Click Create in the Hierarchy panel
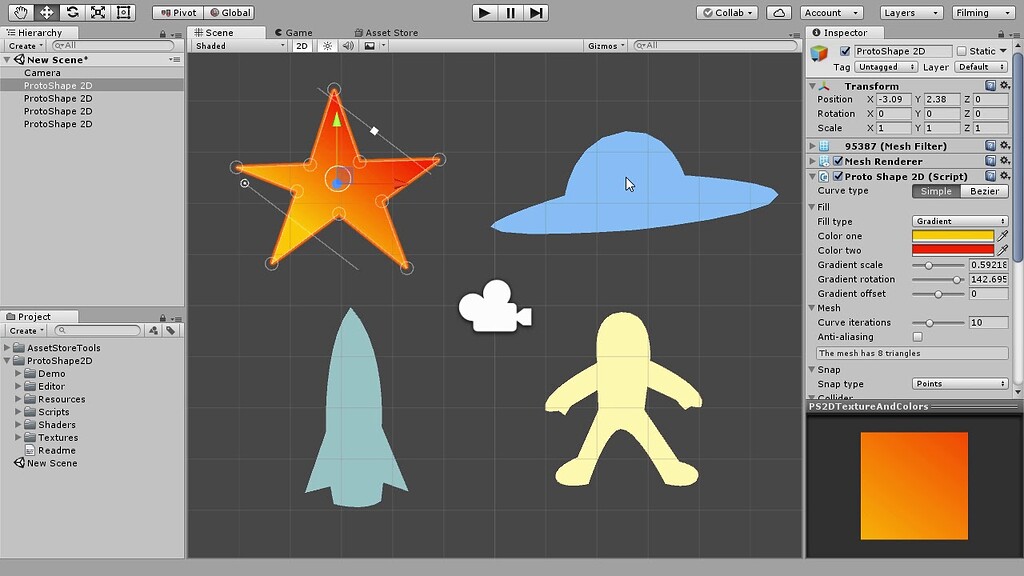Screen dimensions: 1024x576 pos(22,45)
